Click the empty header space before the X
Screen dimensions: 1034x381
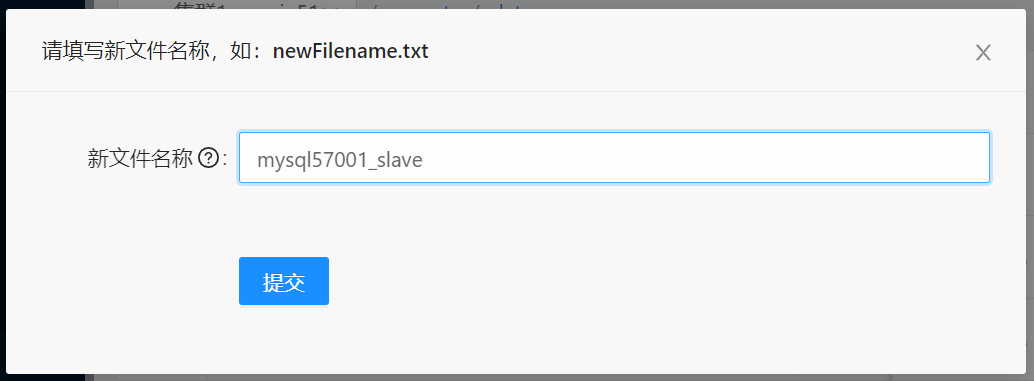point(699,51)
